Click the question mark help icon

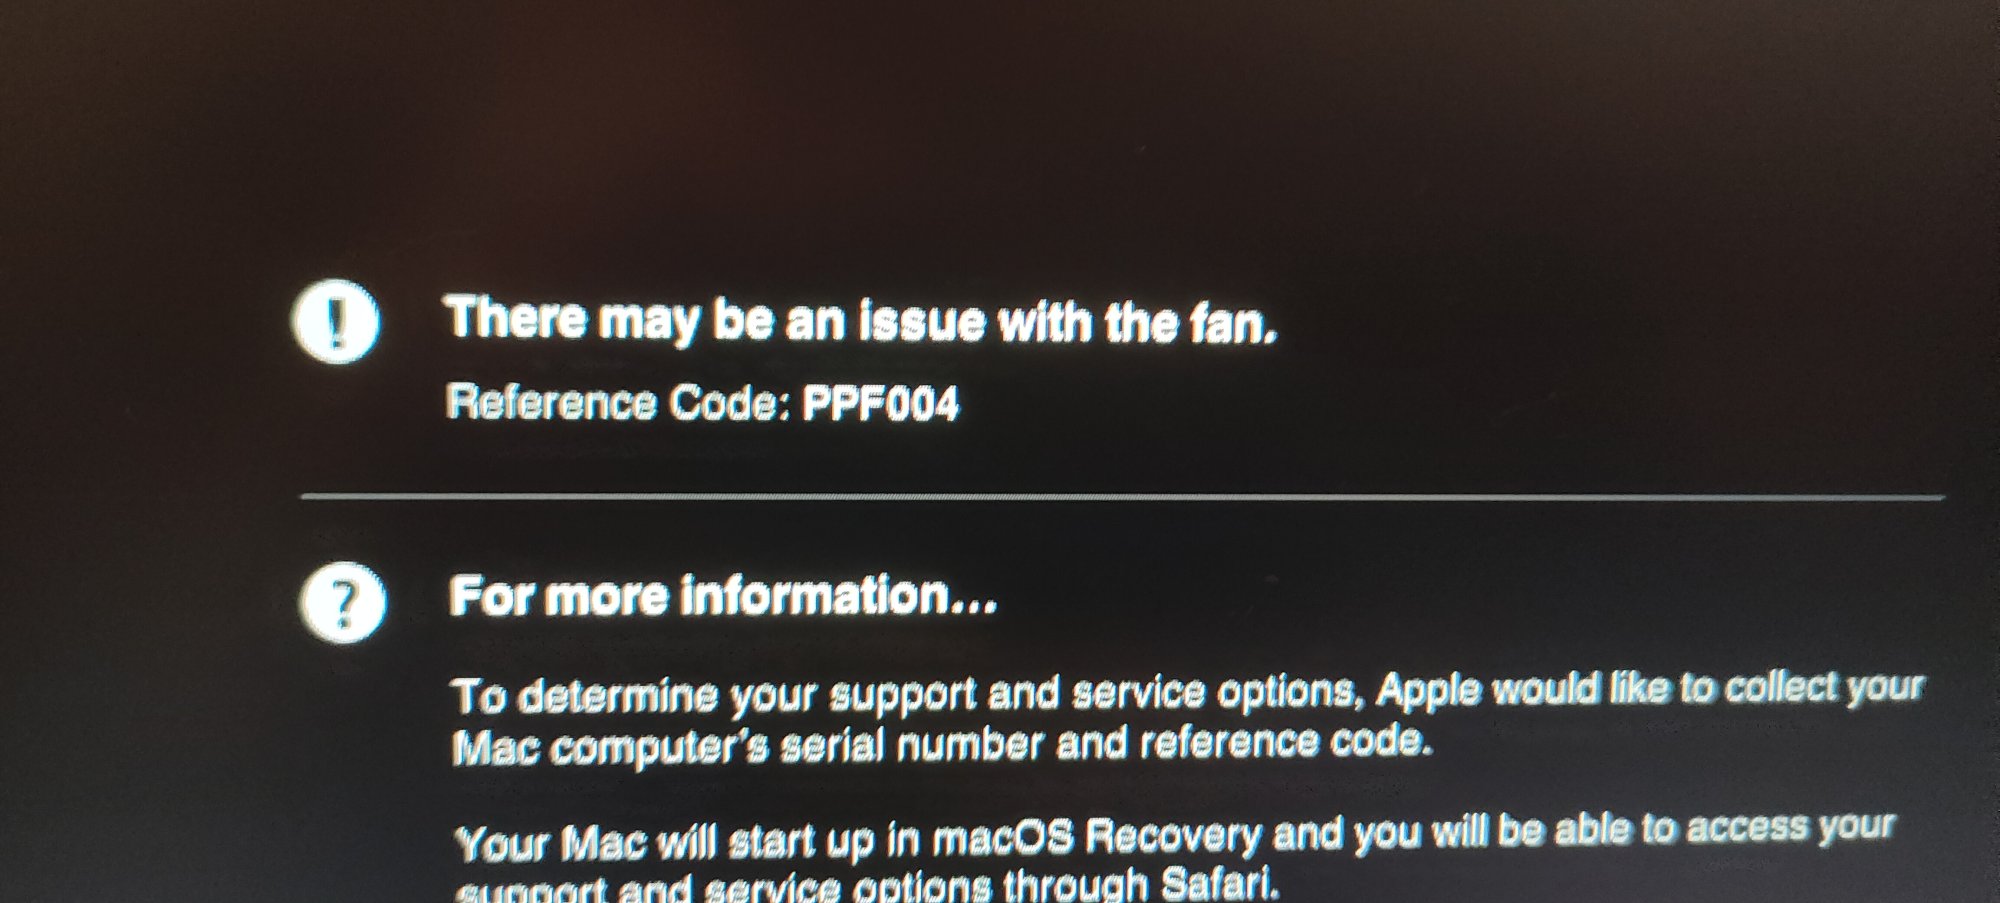(x=343, y=603)
